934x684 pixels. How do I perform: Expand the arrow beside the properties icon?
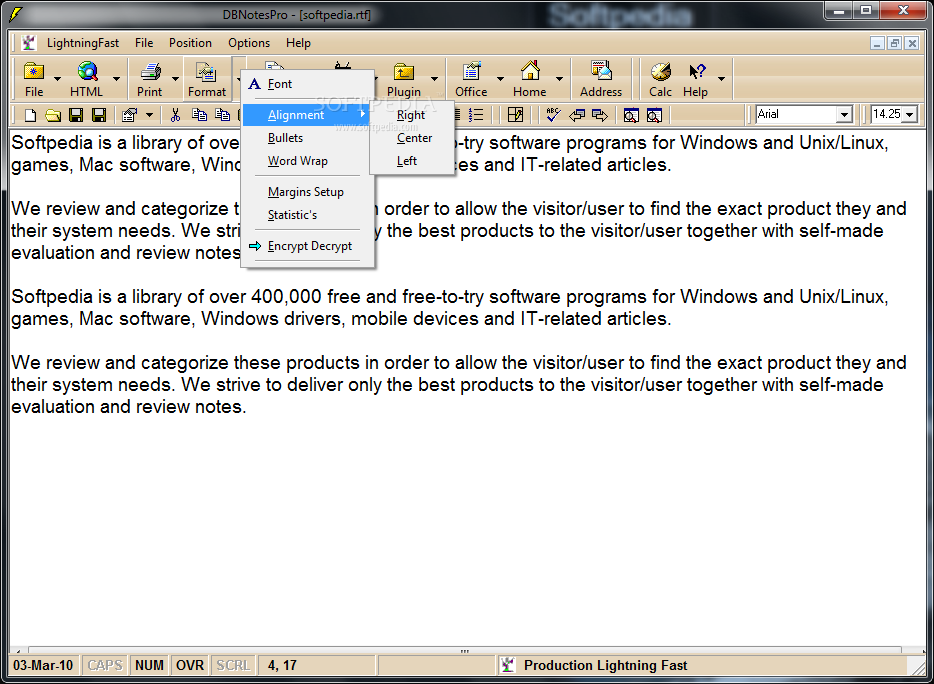(x=150, y=114)
